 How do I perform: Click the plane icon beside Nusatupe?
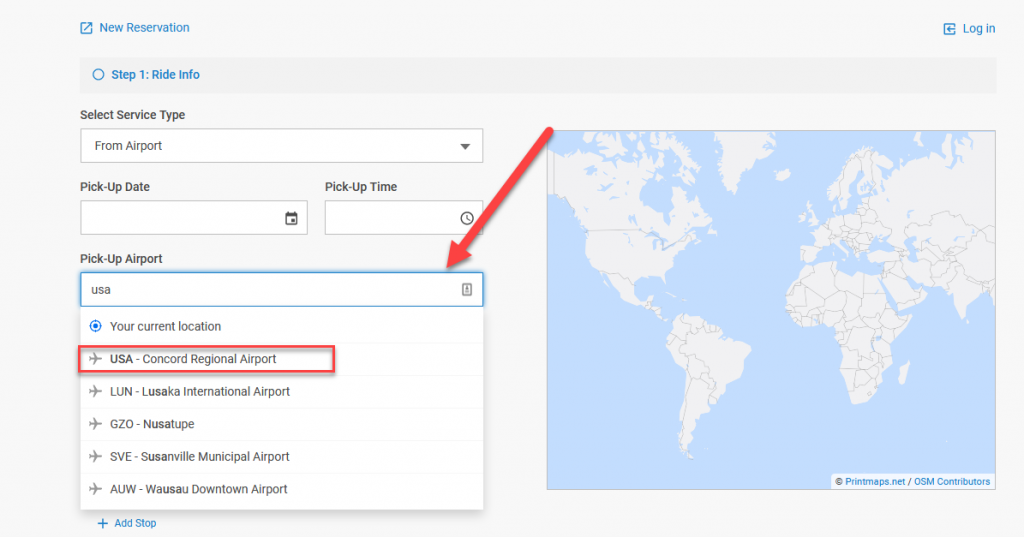pos(96,424)
